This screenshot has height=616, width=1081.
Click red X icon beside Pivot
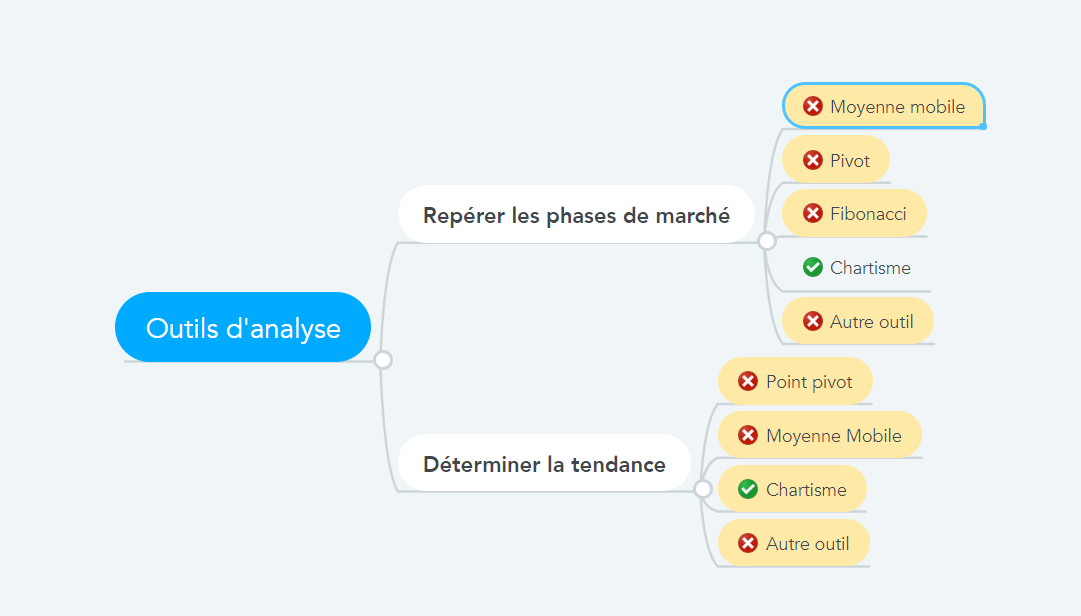tap(813, 160)
